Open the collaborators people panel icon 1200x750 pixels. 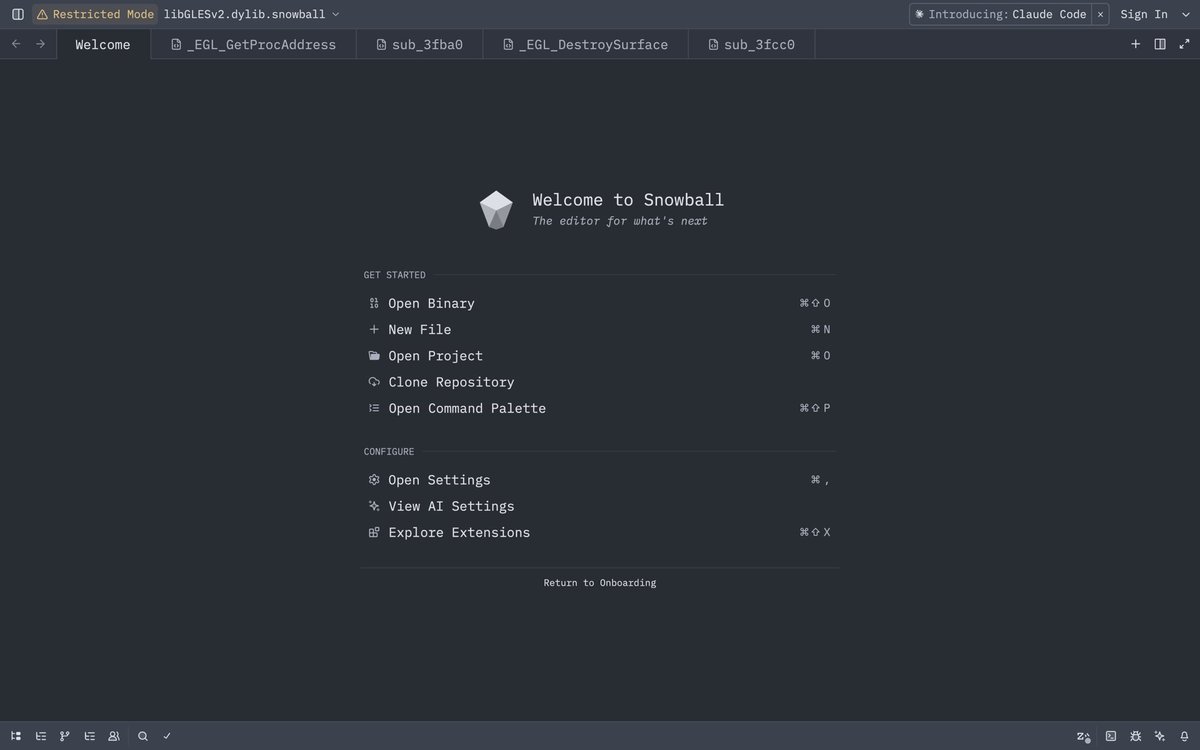(x=114, y=736)
